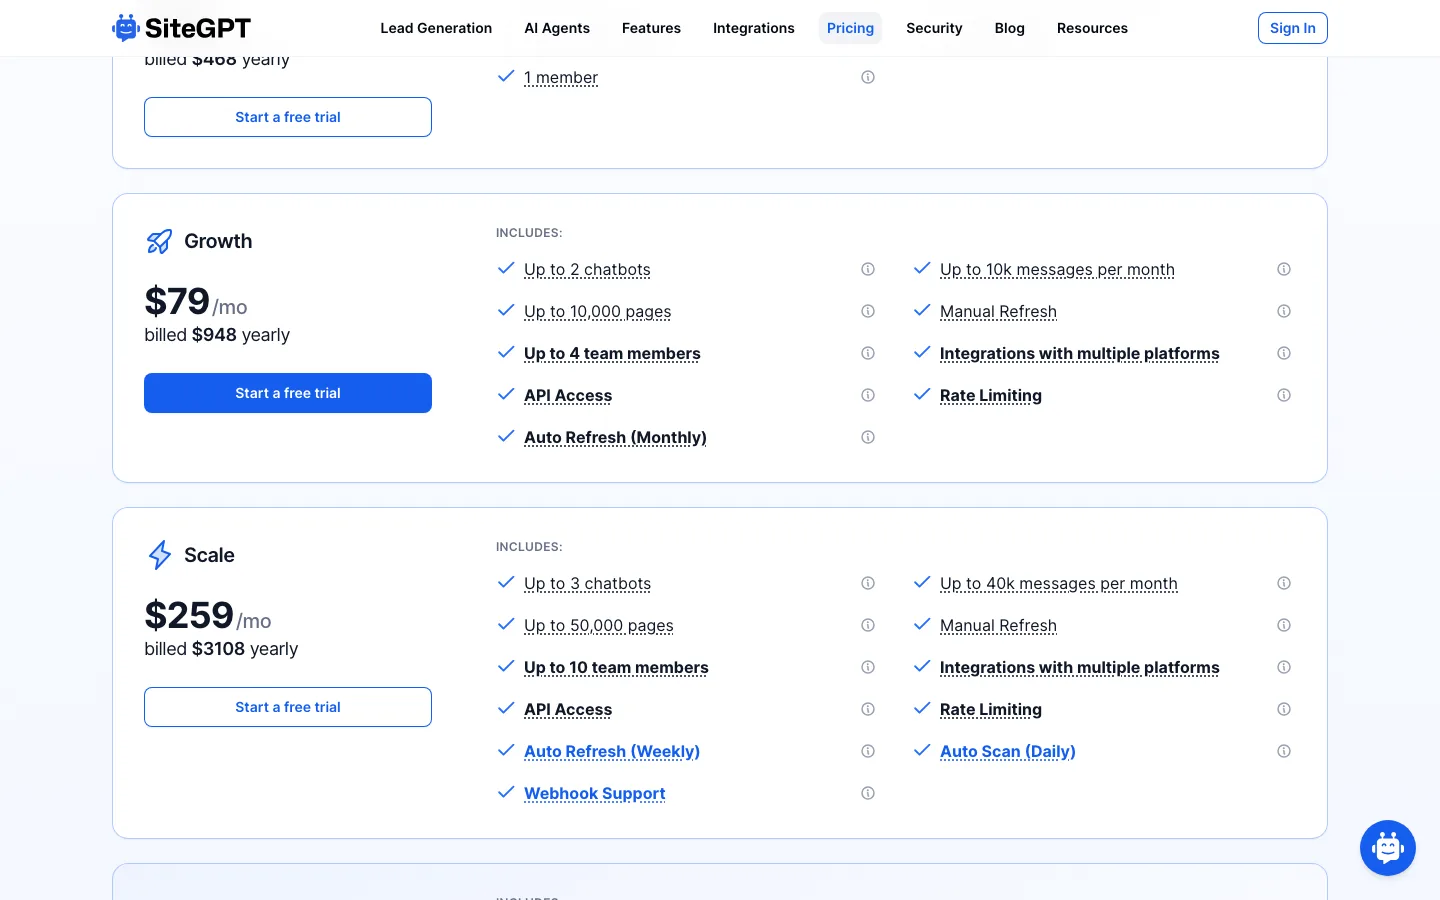Open the Lead Generation menu
Viewport: 1440px width, 900px height.
(436, 28)
